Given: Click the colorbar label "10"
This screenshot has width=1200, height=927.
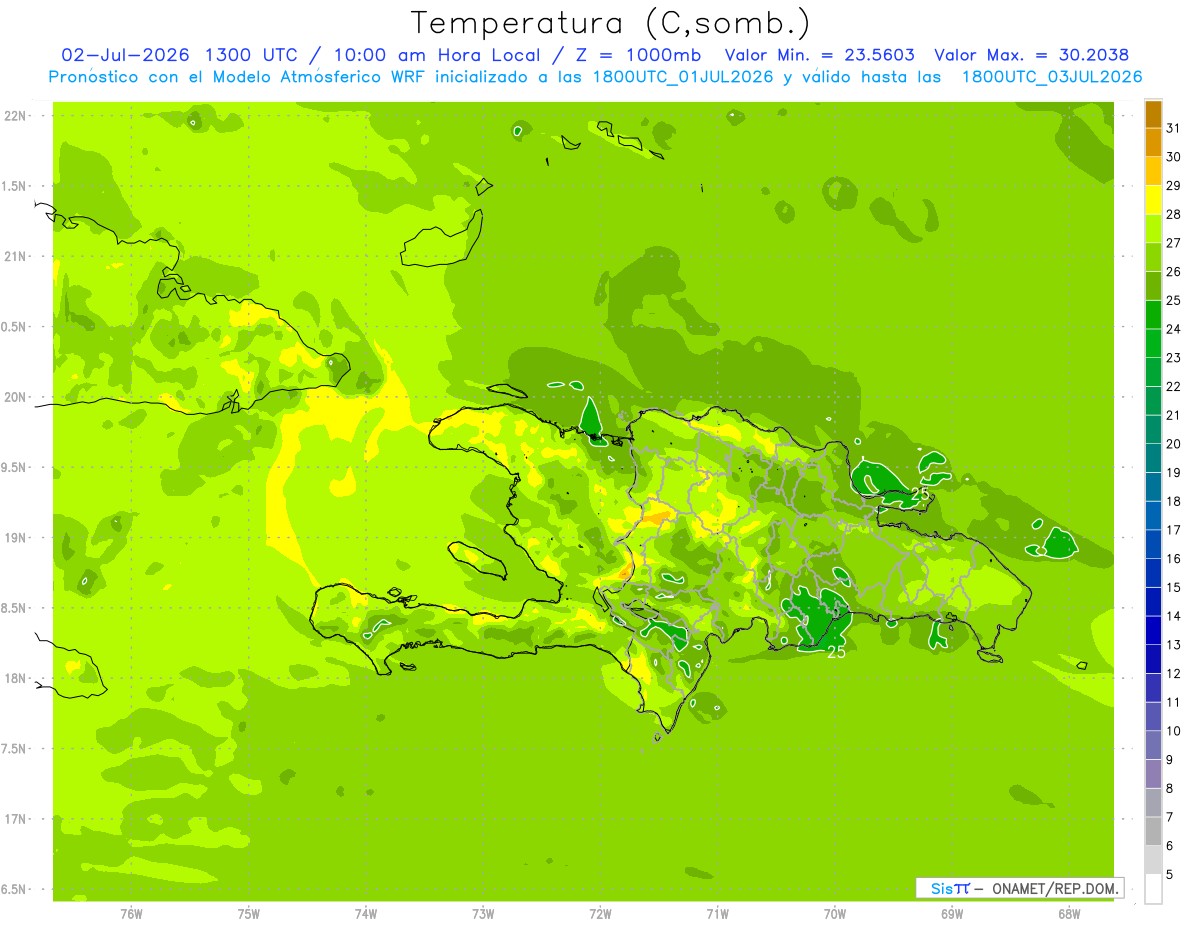Looking at the screenshot, I should 1174,731.
